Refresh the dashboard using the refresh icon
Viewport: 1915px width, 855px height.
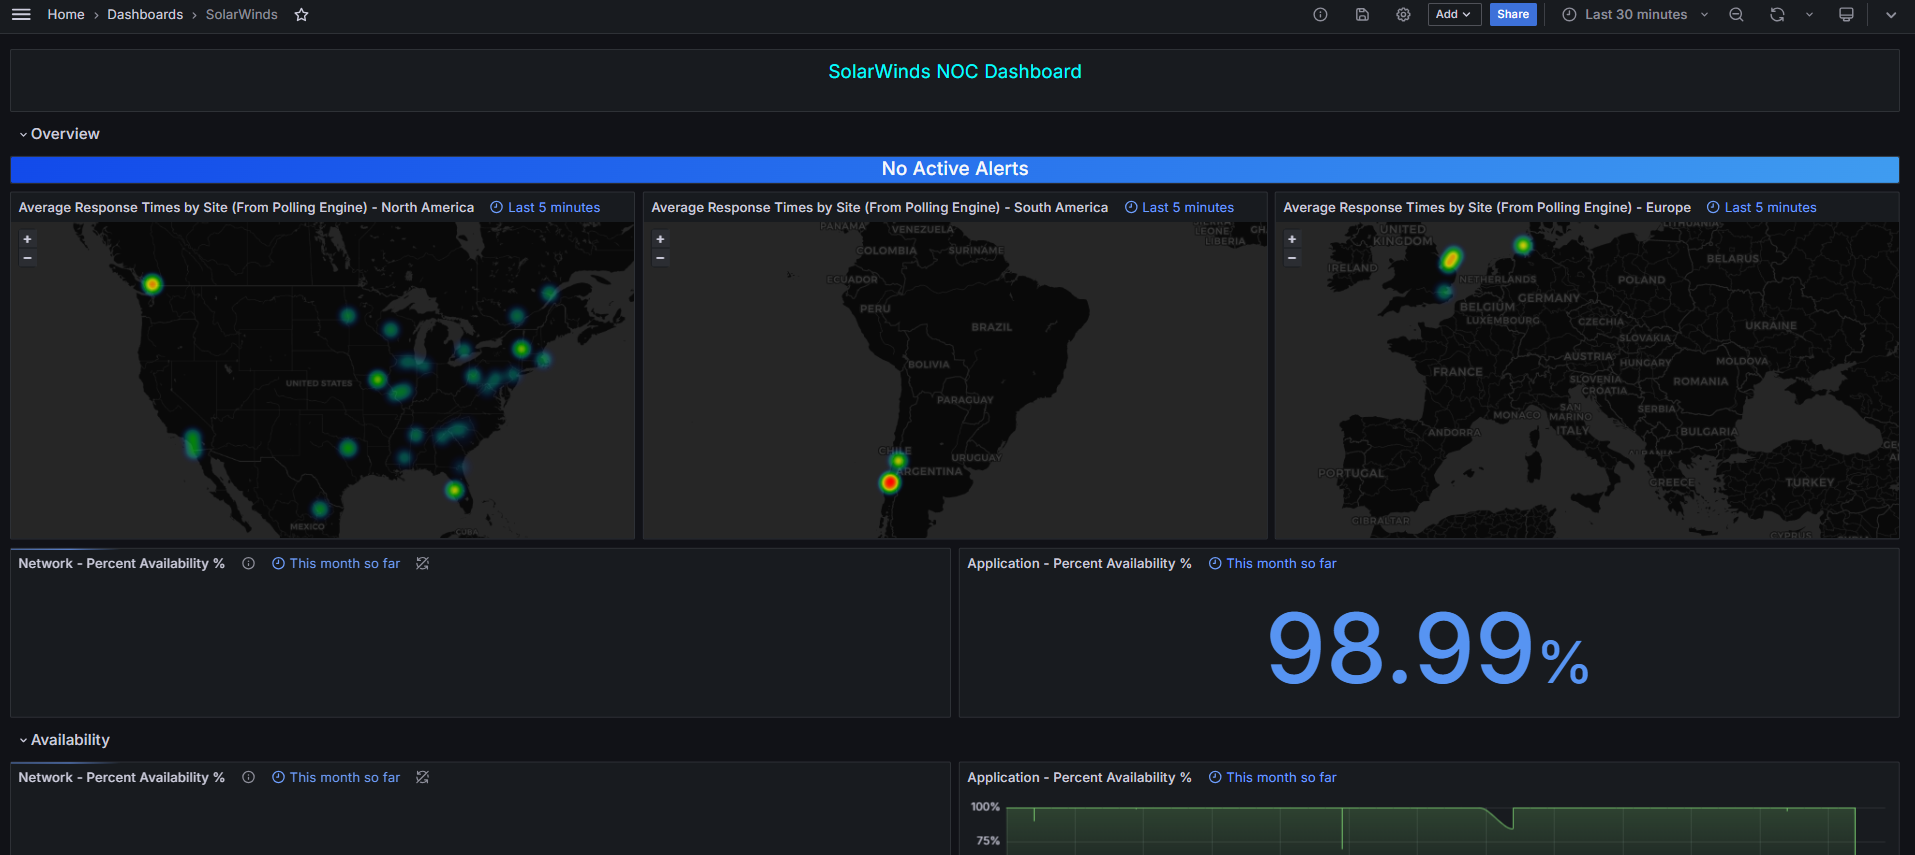tap(1777, 15)
